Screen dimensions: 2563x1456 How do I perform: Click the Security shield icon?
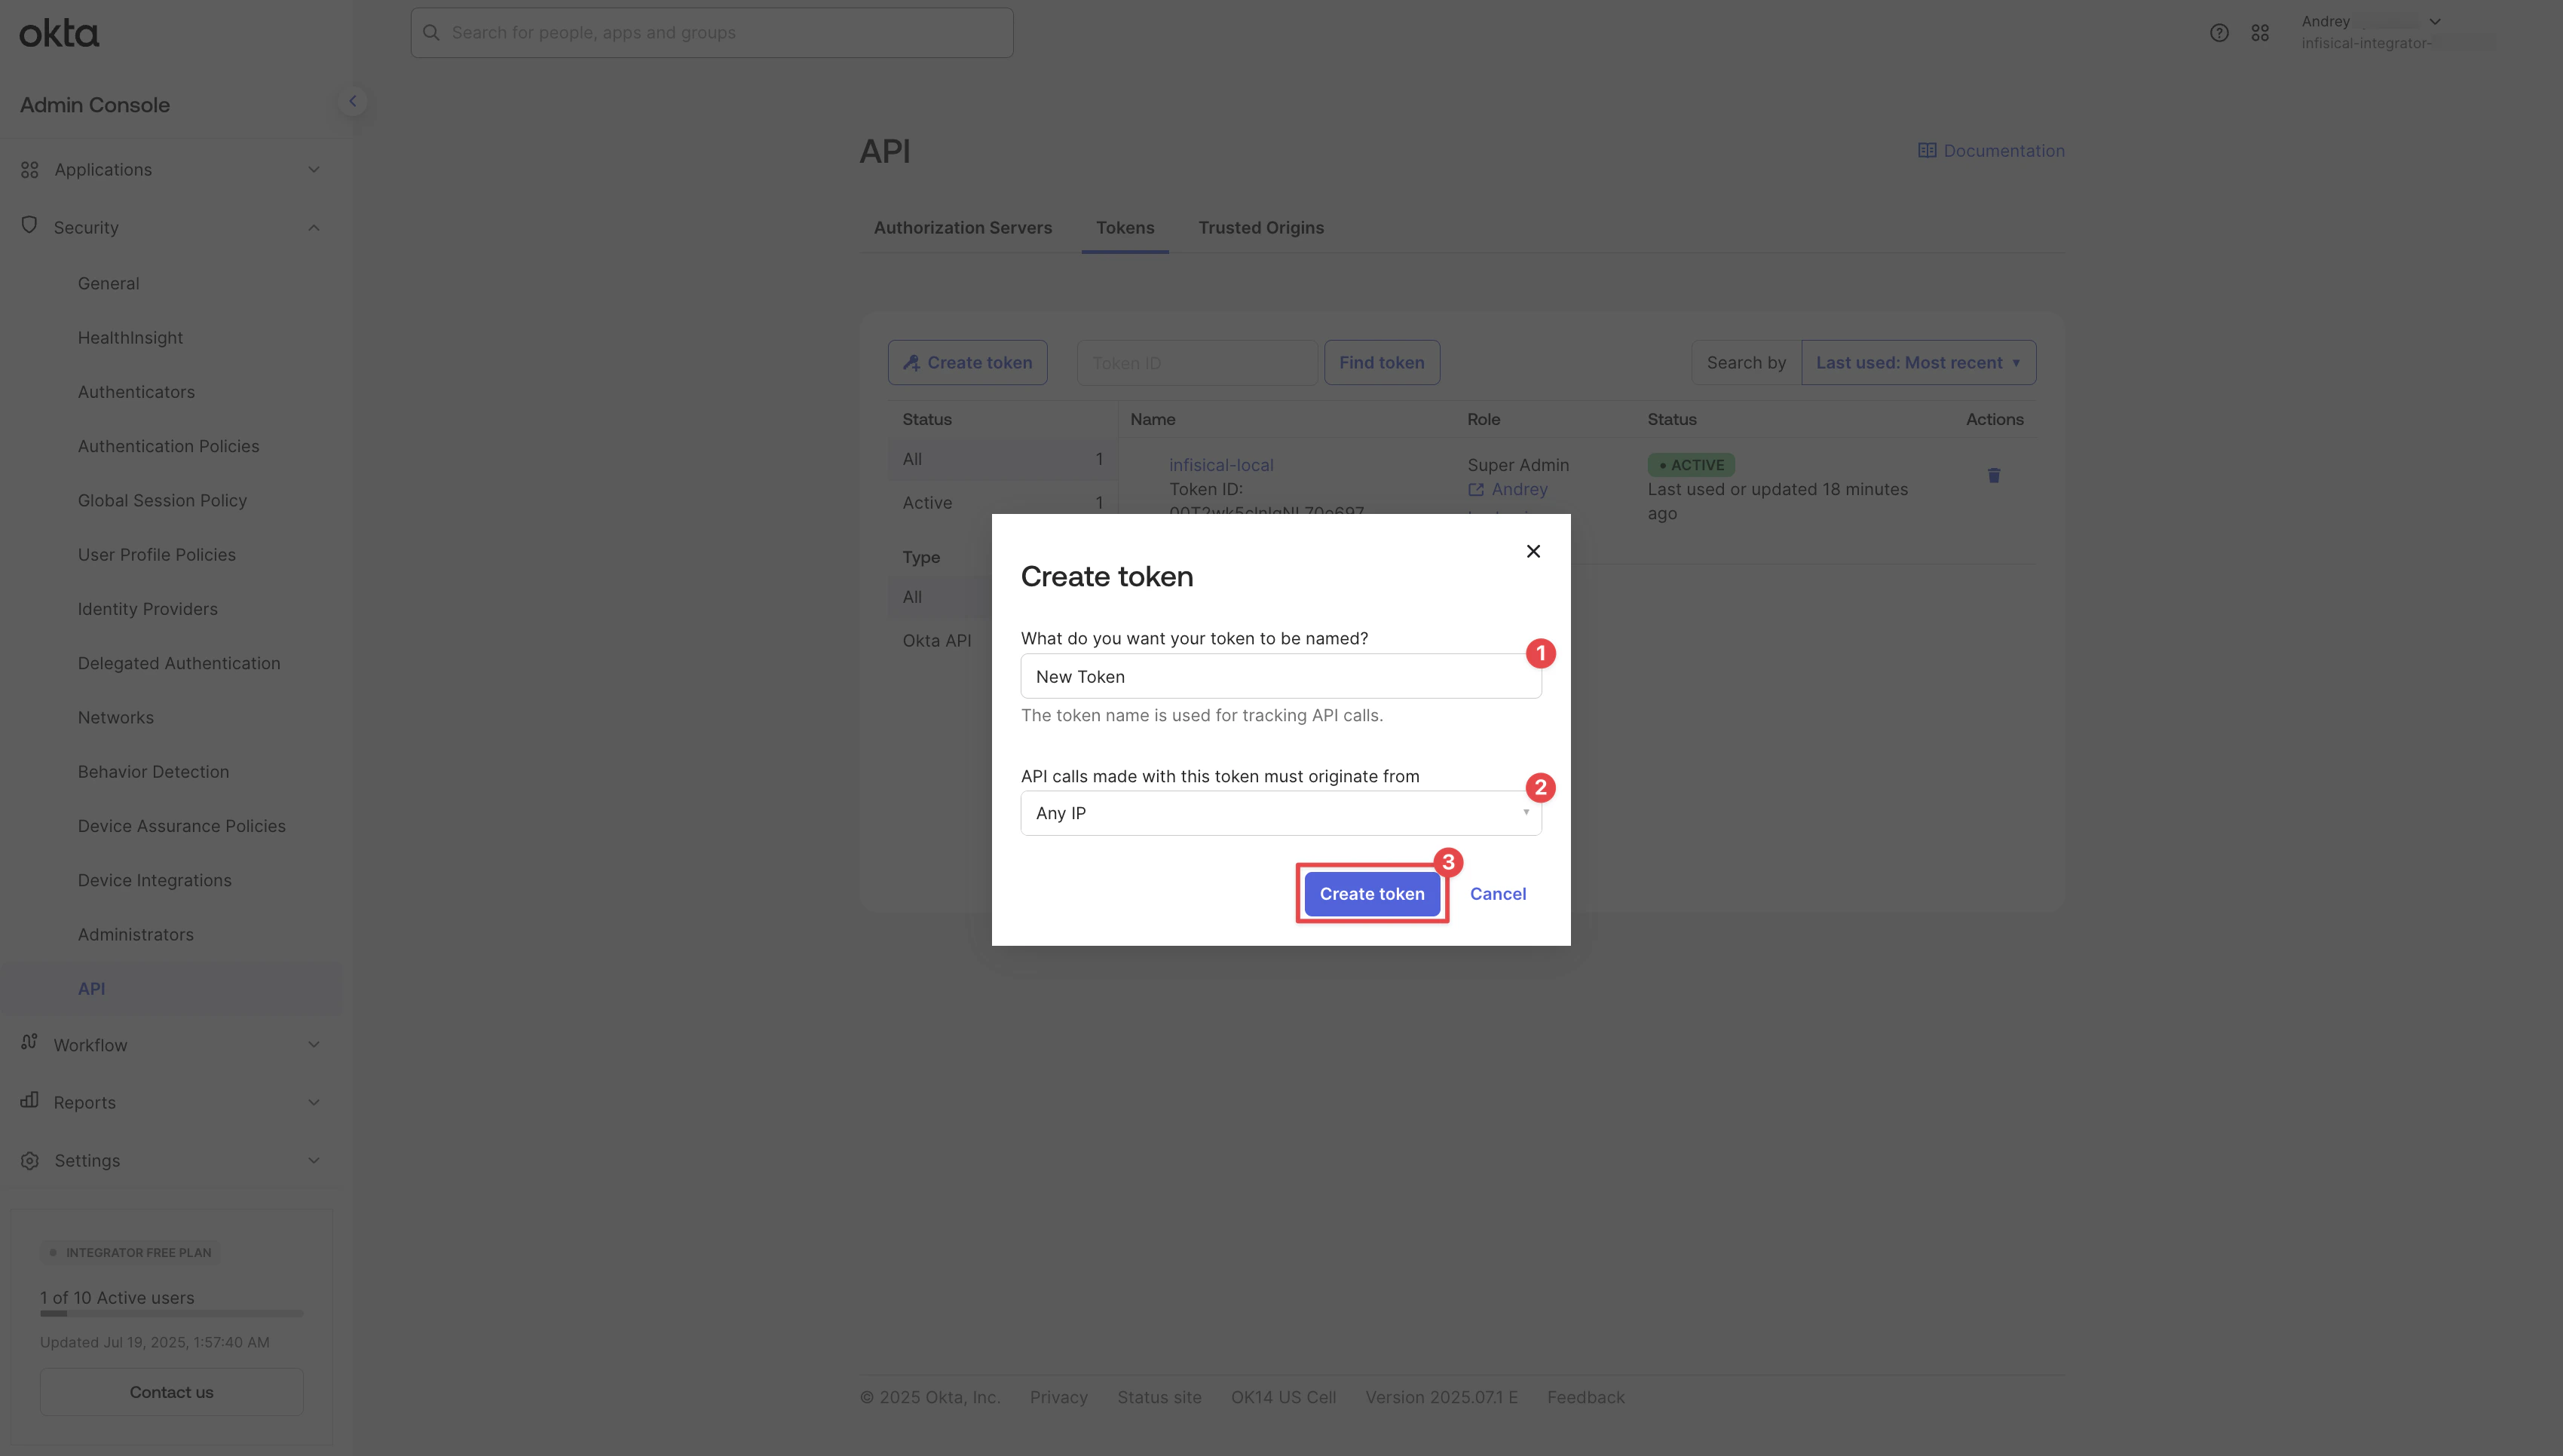coord(29,226)
